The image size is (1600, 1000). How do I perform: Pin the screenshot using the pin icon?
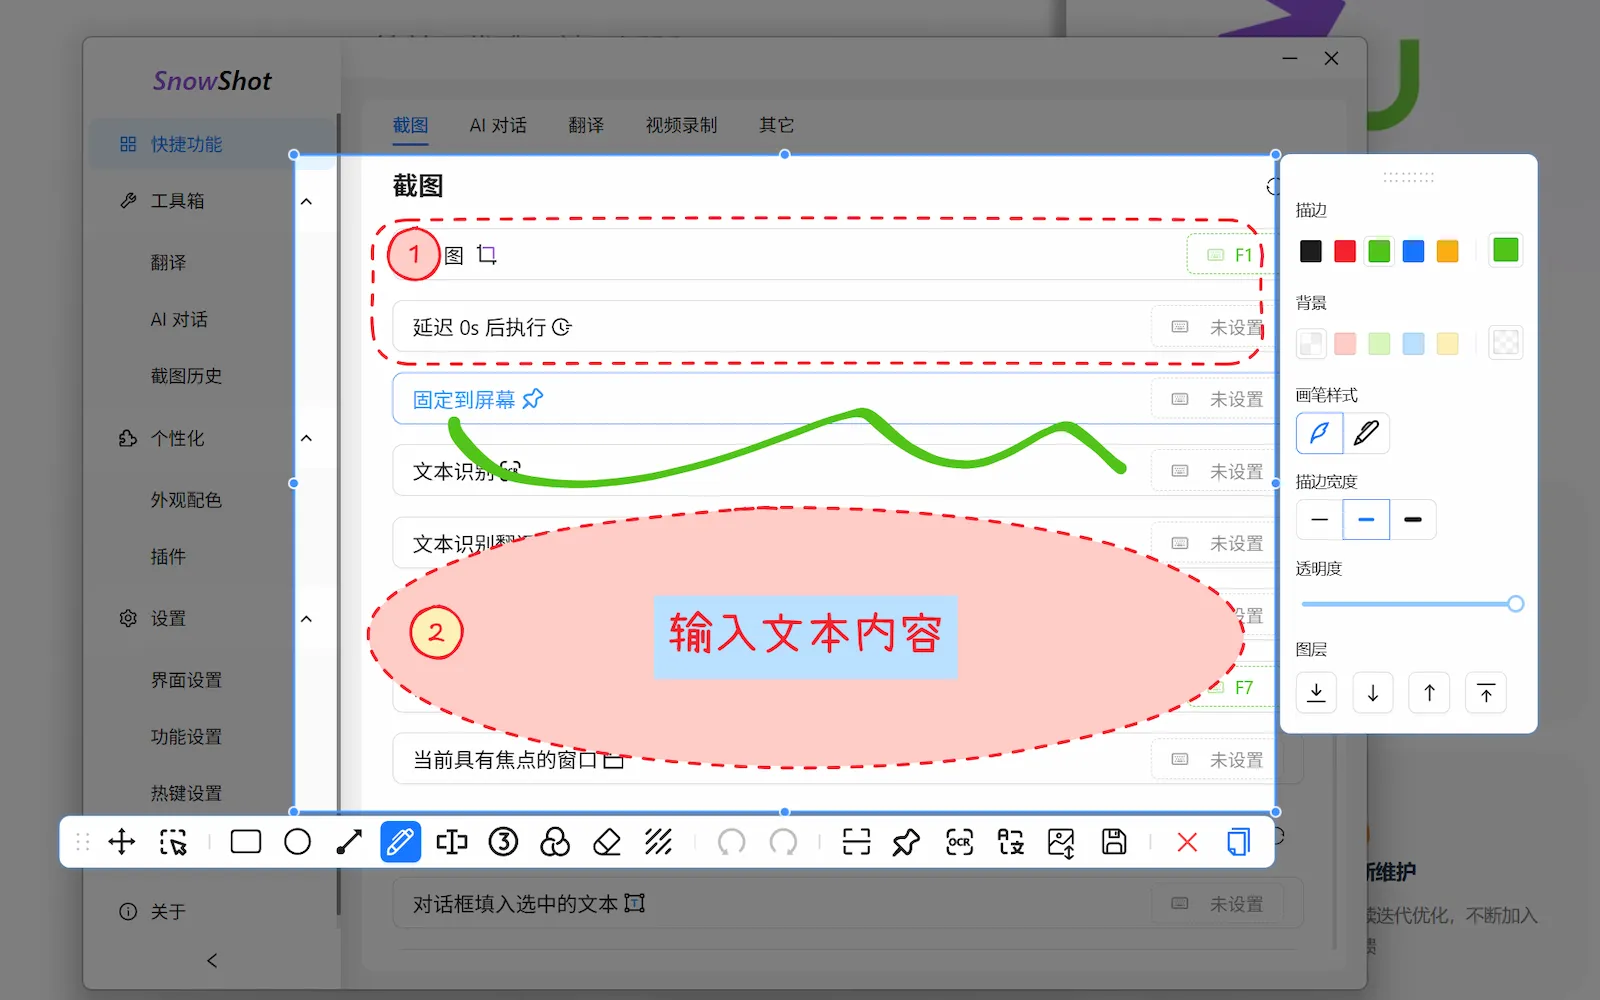click(906, 842)
